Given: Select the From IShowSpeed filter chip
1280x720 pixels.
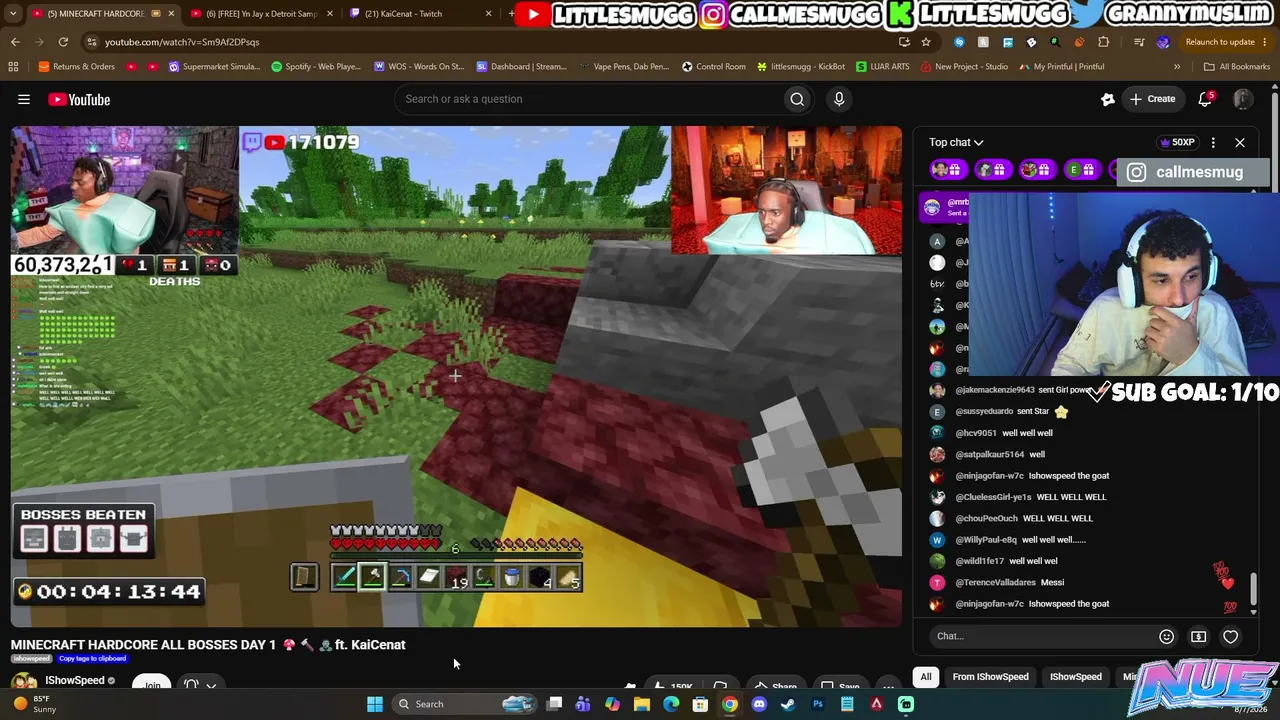Looking at the screenshot, I should pyautogui.click(x=990, y=677).
